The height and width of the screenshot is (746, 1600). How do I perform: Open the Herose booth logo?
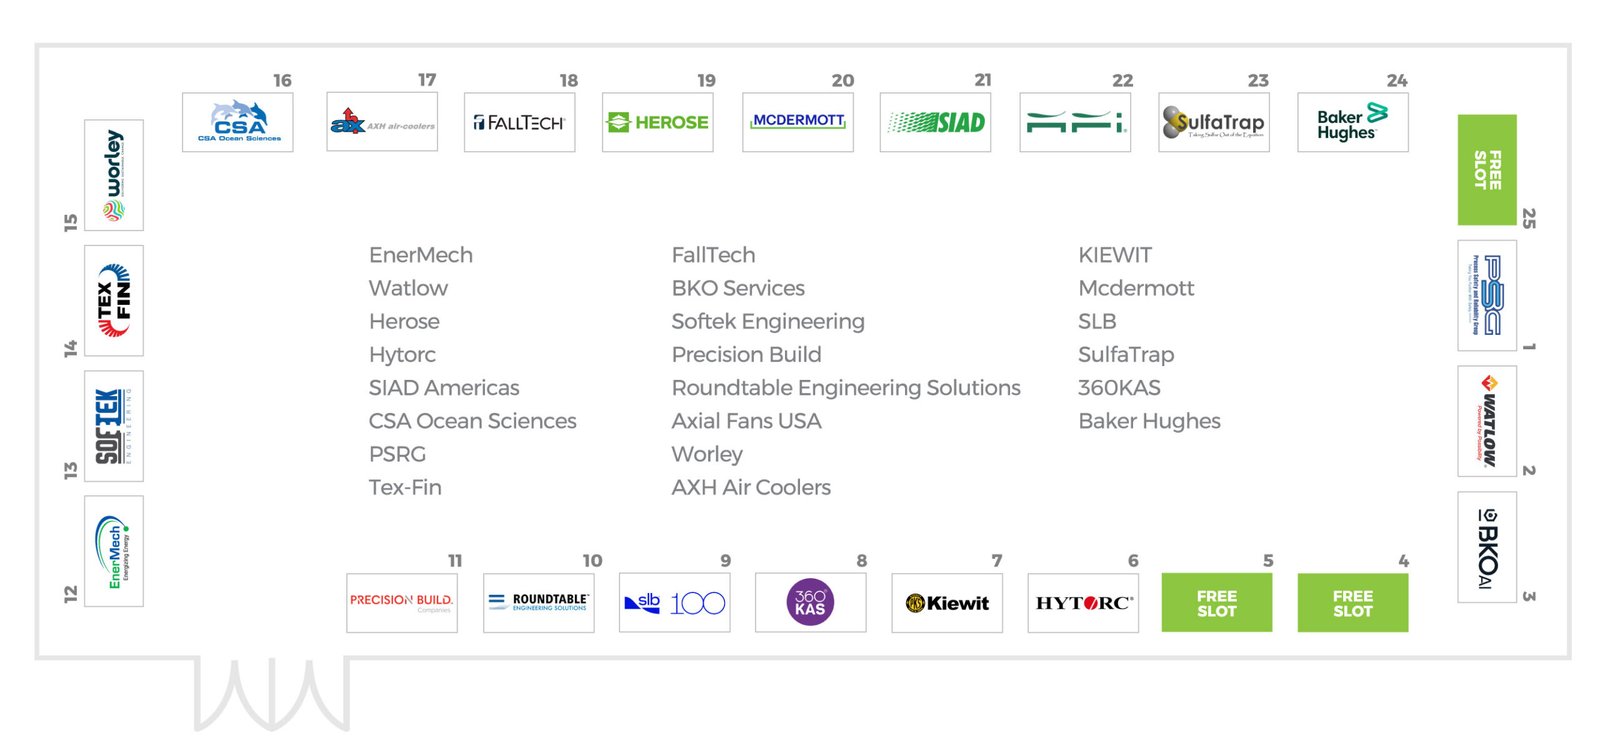(x=658, y=122)
